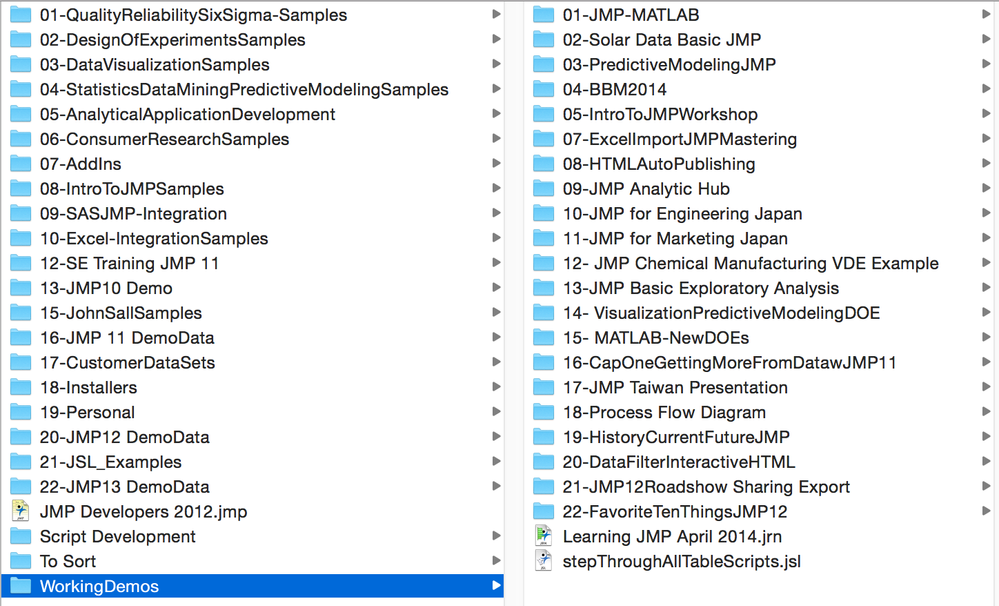Select the 22-JMP13 DemoData folder name
Image resolution: width=999 pixels, height=606 pixels.
(124, 487)
